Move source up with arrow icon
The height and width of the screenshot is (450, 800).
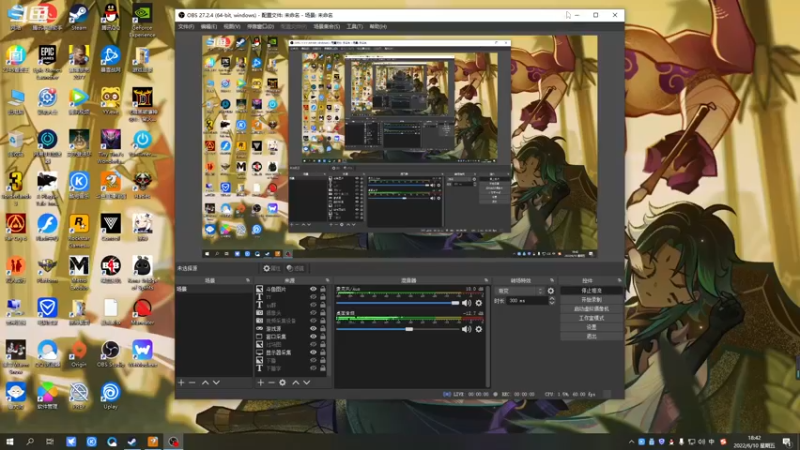tap(295, 382)
